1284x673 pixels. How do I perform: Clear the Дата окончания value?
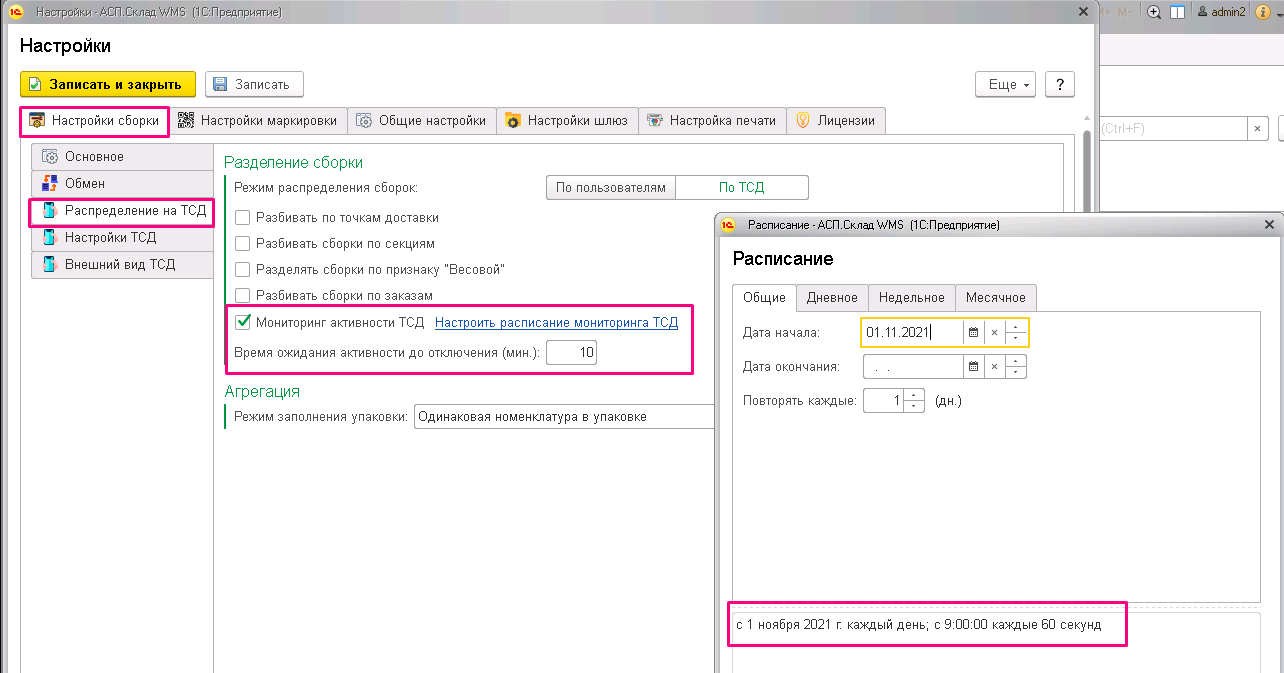994,367
